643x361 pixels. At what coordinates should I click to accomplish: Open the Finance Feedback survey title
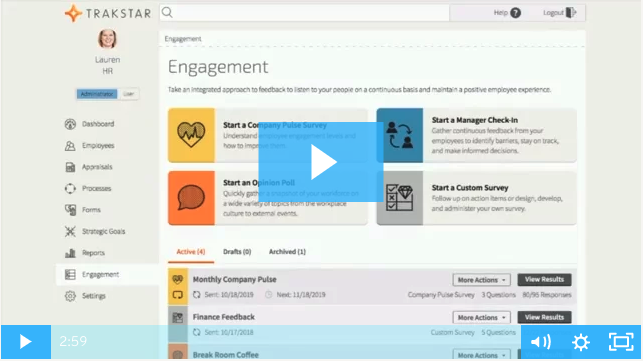[x=223, y=317]
